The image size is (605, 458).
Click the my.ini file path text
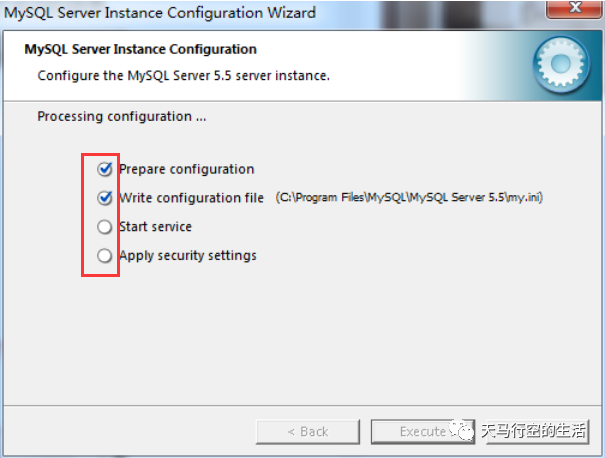tap(409, 198)
